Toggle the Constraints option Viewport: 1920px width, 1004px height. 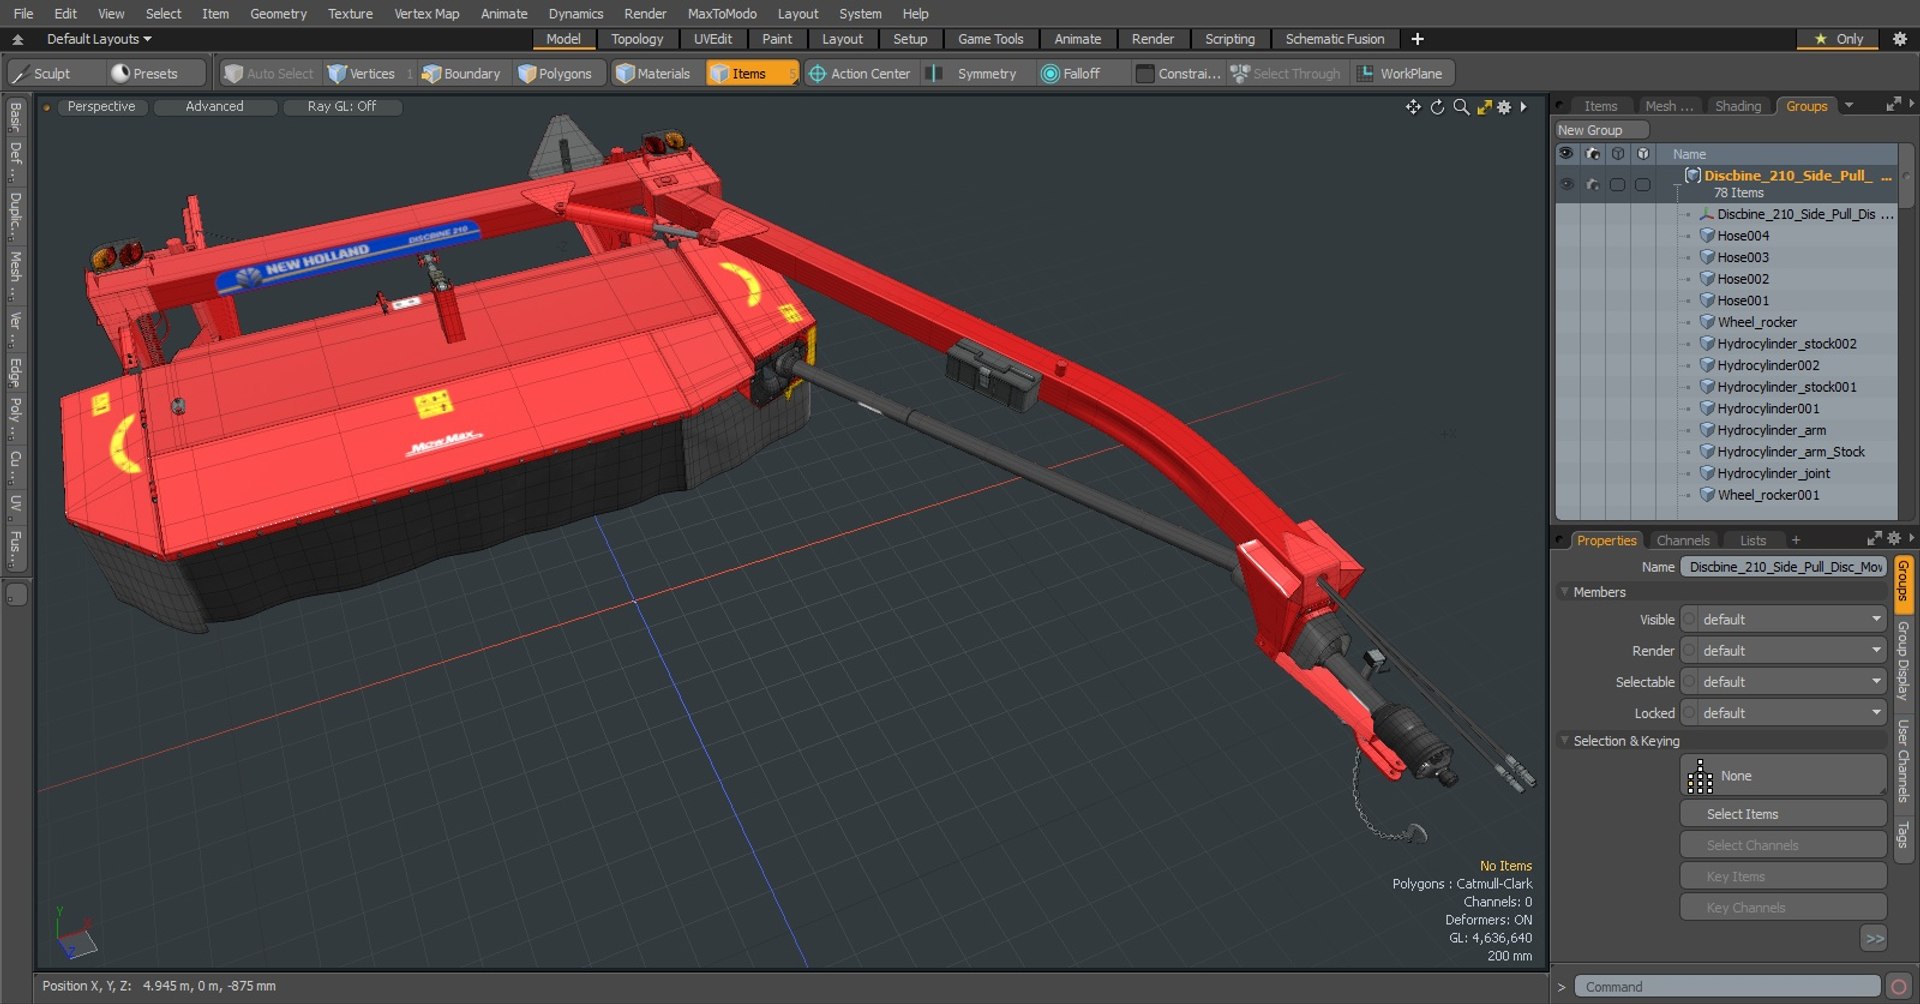coord(1179,73)
